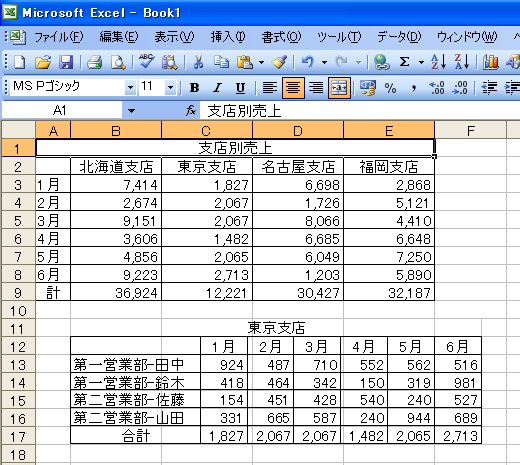
Task: Select column F header
Action: 470,130
